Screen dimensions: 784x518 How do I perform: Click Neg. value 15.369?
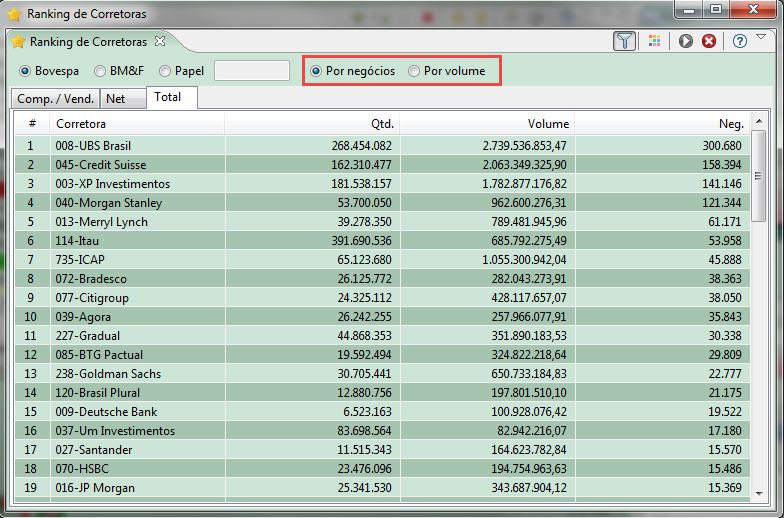click(725, 488)
